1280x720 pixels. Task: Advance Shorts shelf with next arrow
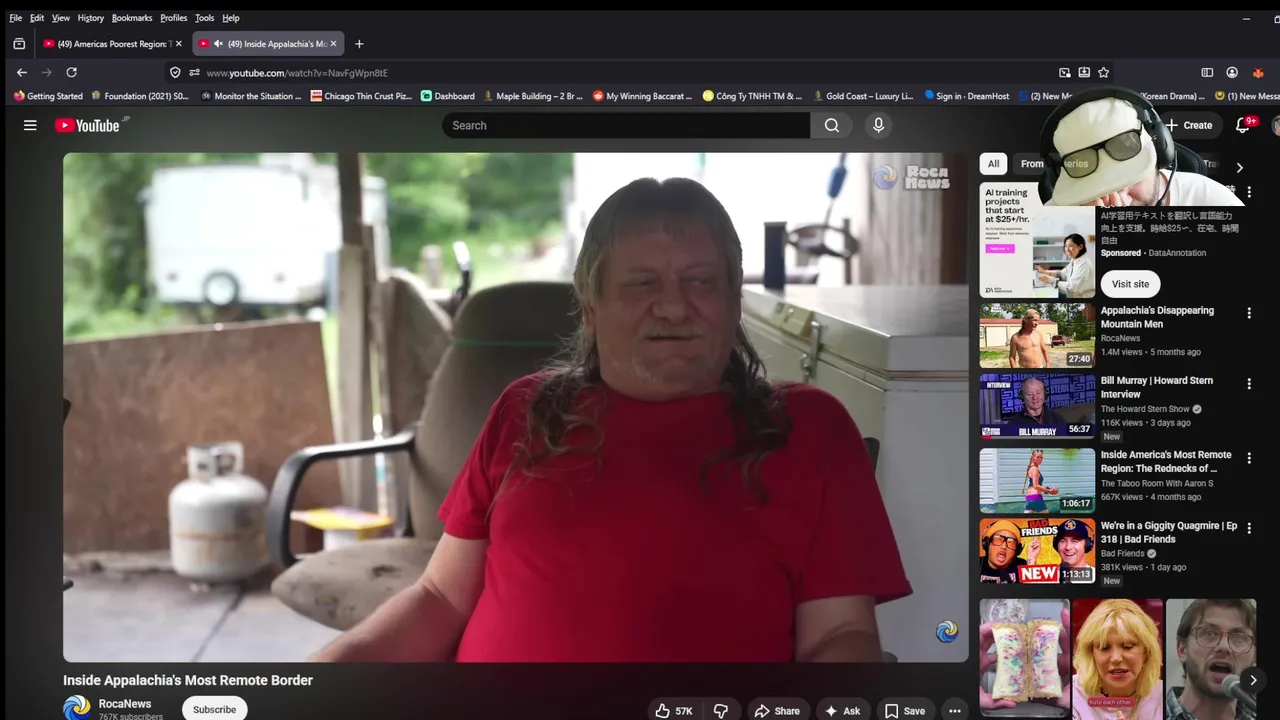tap(1253, 680)
